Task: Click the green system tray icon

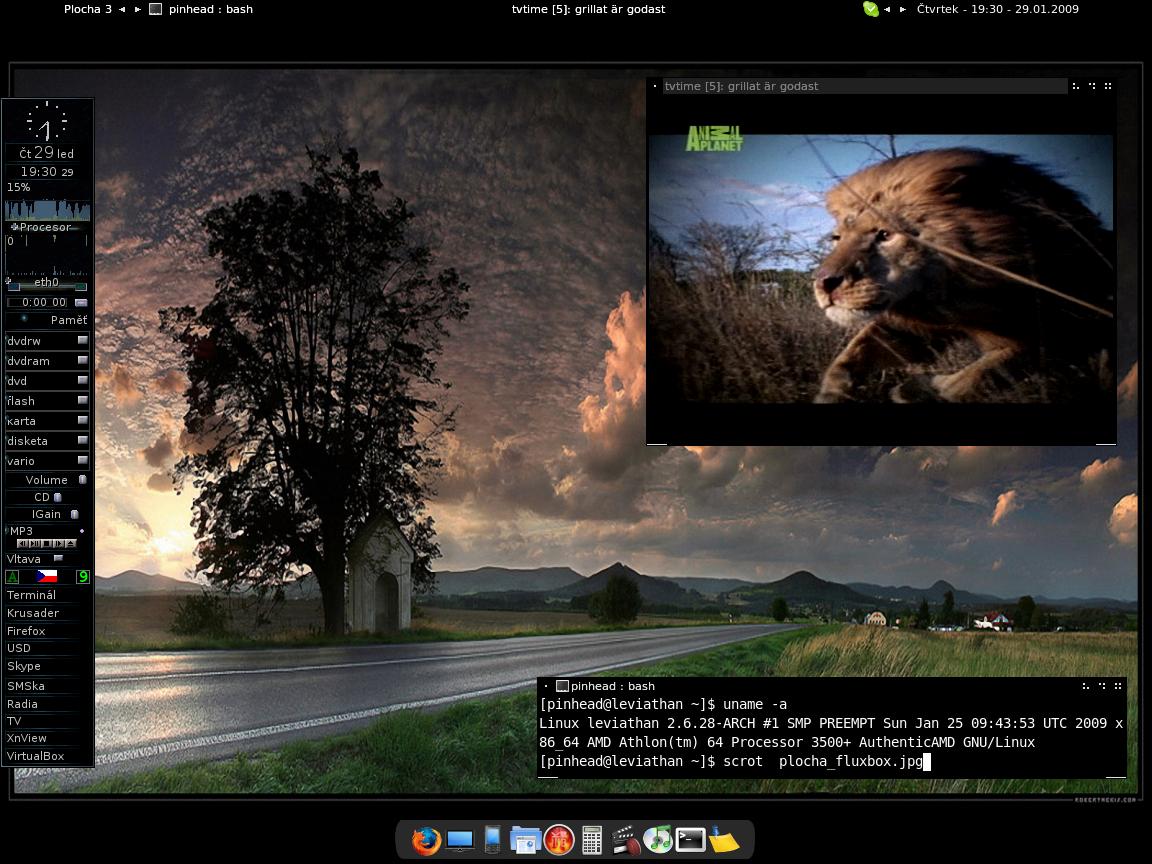Action: click(871, 10)
